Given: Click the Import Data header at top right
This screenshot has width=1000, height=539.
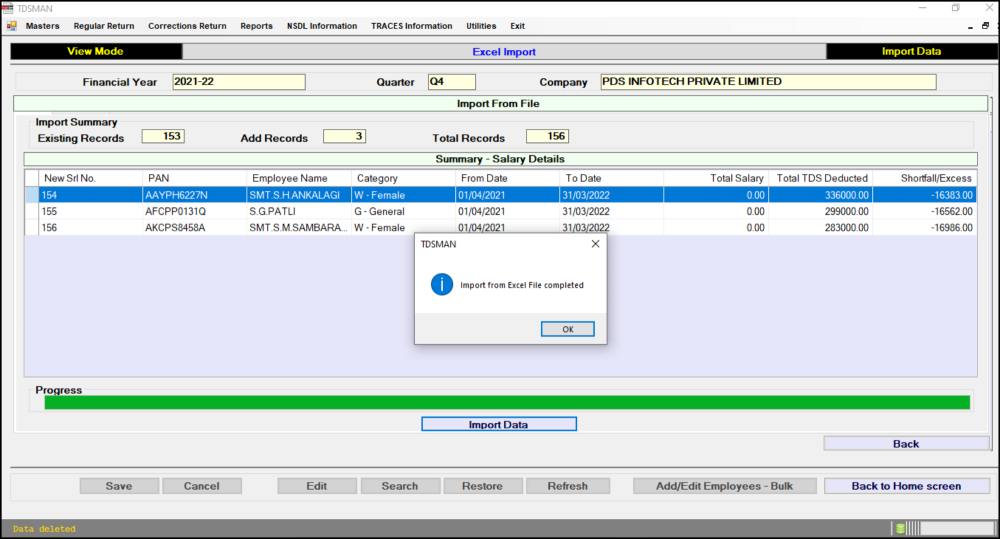Looking at the screenshot, I should coord(911,51).
